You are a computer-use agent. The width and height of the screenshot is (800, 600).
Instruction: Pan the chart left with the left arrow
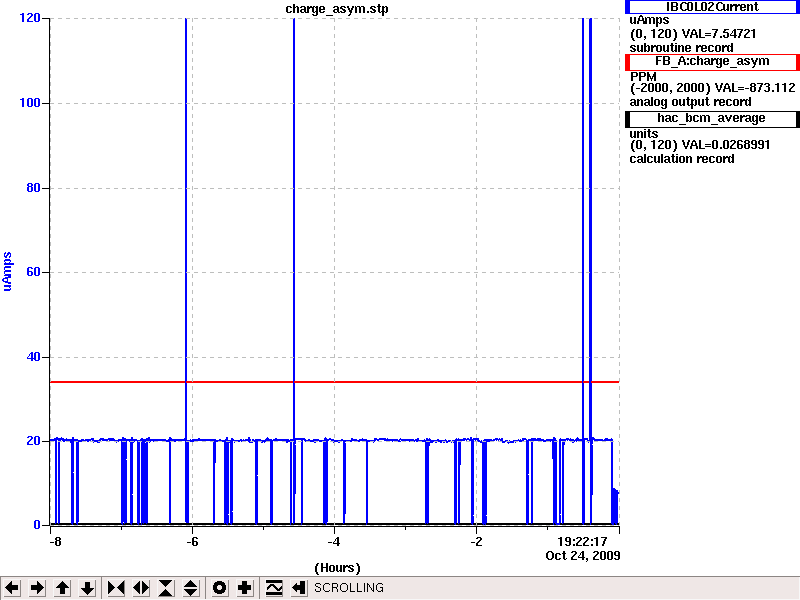click(12, 588)
